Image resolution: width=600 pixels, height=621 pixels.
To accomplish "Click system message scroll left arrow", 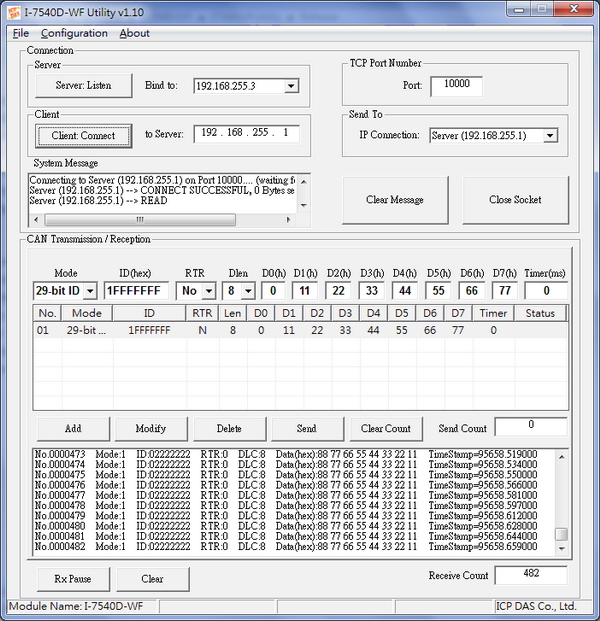I will [36, 219].
